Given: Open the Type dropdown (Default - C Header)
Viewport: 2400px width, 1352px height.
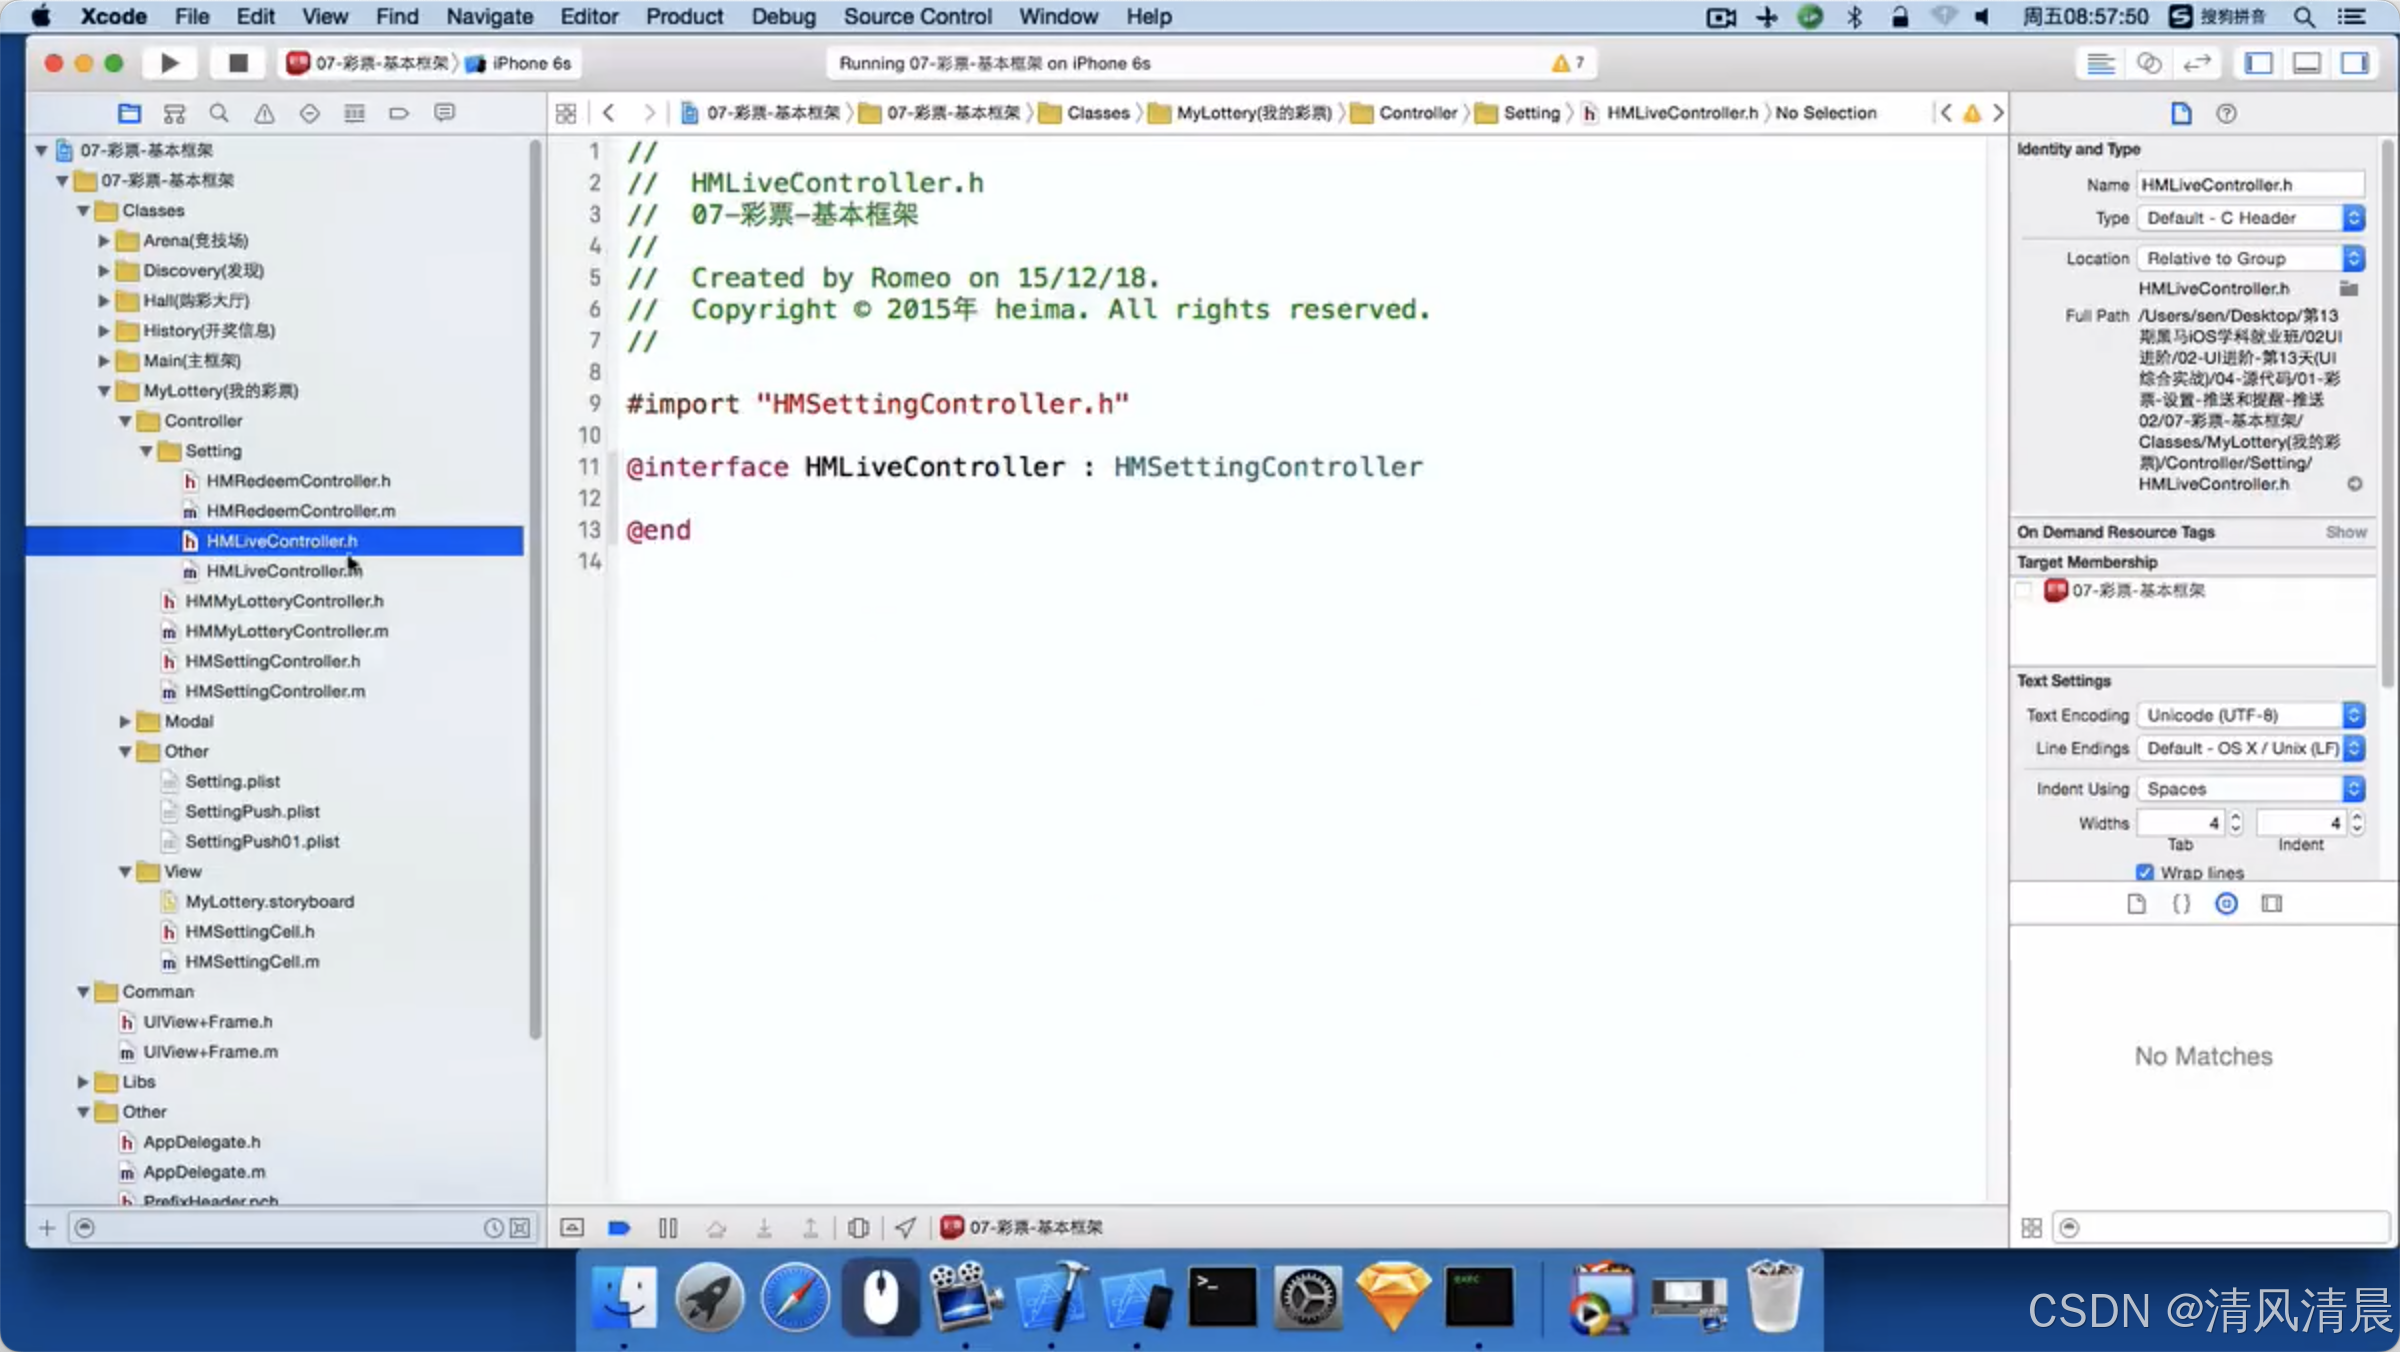Looking at the screenshot, I should 2251,218.
